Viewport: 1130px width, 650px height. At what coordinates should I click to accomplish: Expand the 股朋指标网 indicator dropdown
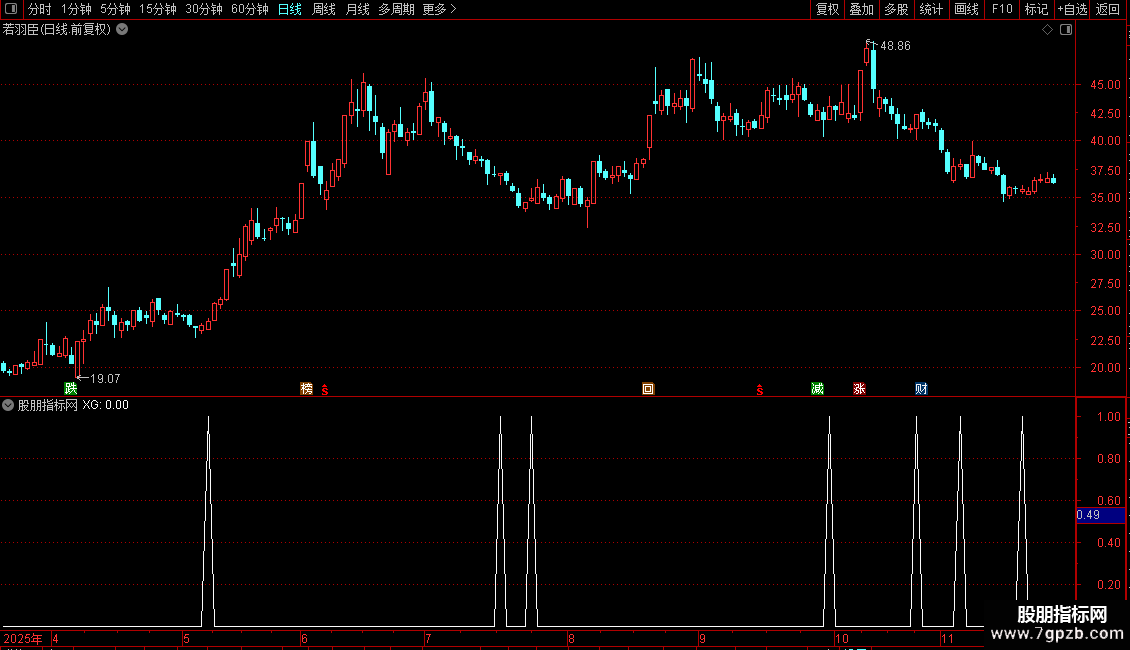point(8,405)
